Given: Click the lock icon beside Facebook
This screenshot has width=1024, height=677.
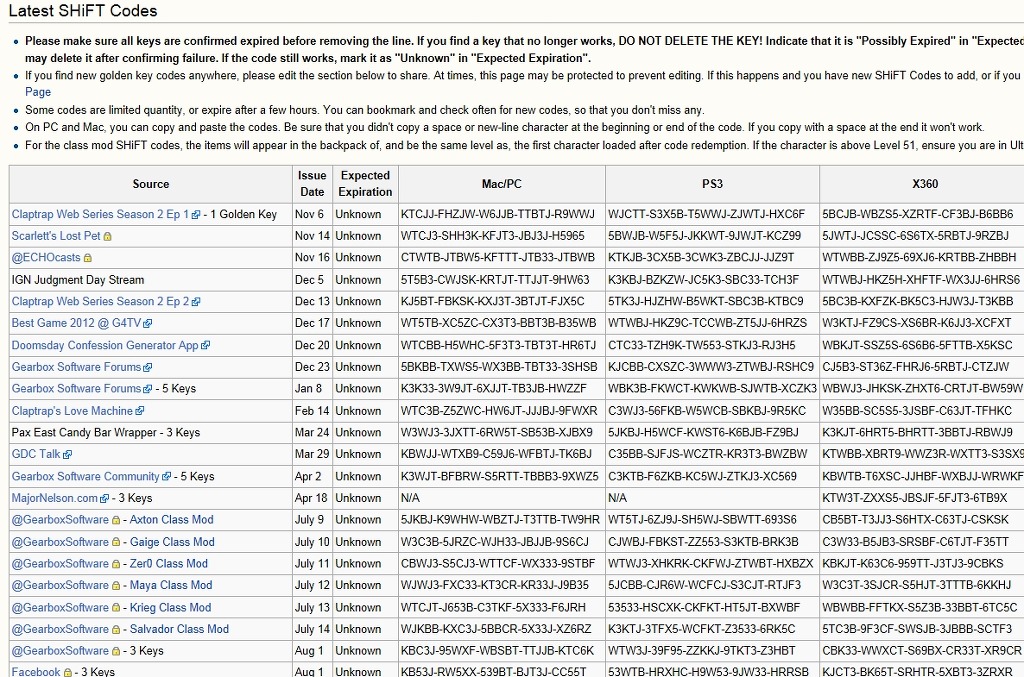Looking at the screenshot, I should click(x=67, y=672).
